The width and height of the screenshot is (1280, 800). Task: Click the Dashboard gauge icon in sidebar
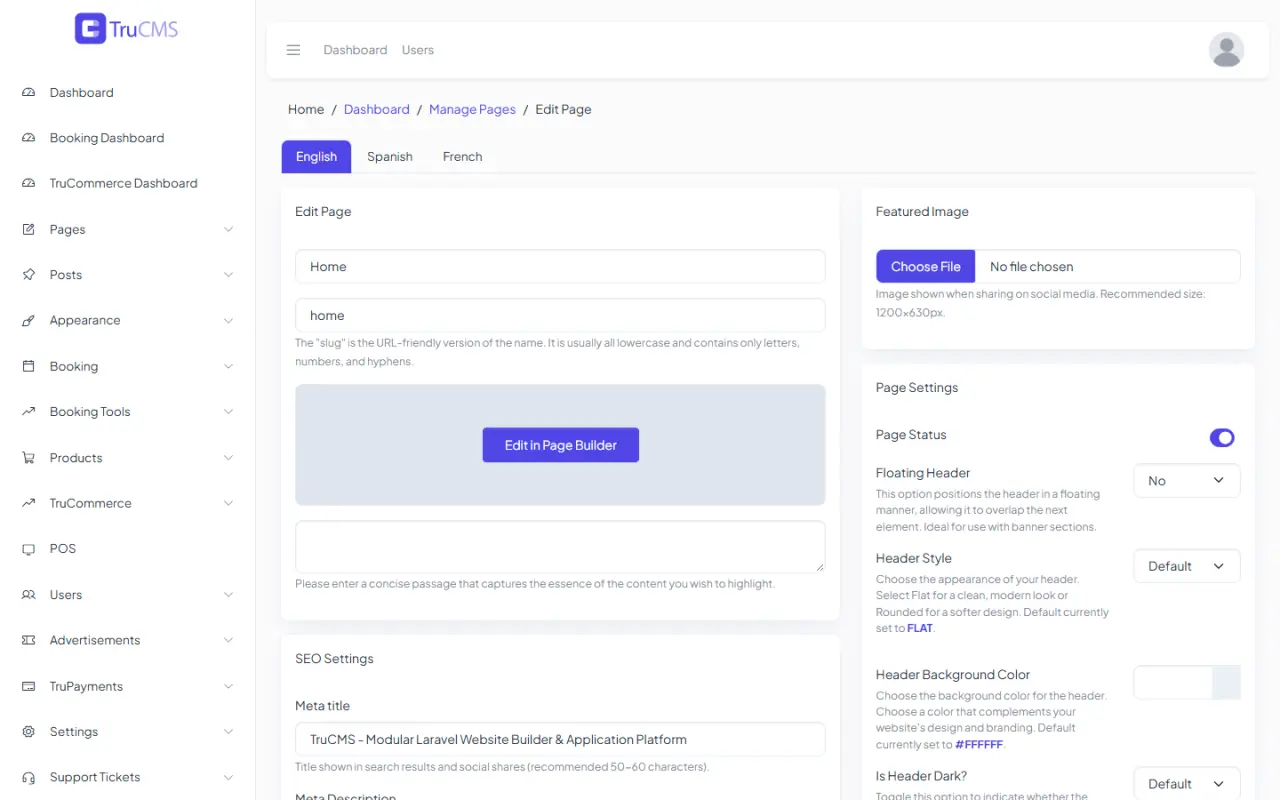29,92
